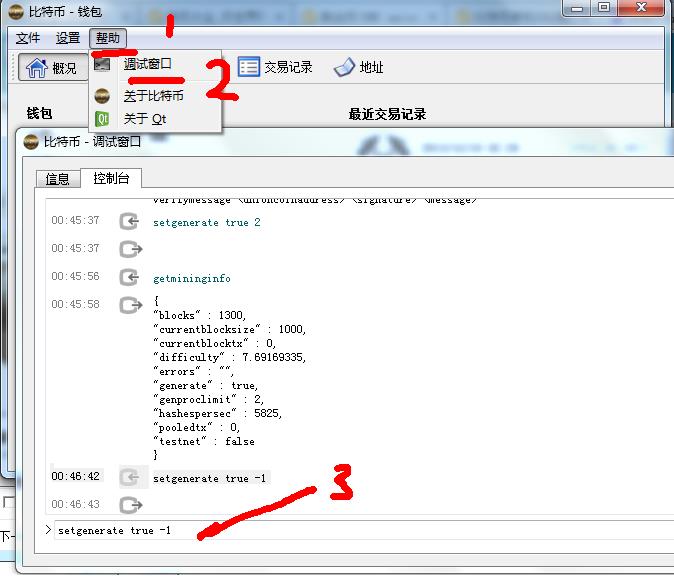Click the 帮助 menu

coord(108,38)
